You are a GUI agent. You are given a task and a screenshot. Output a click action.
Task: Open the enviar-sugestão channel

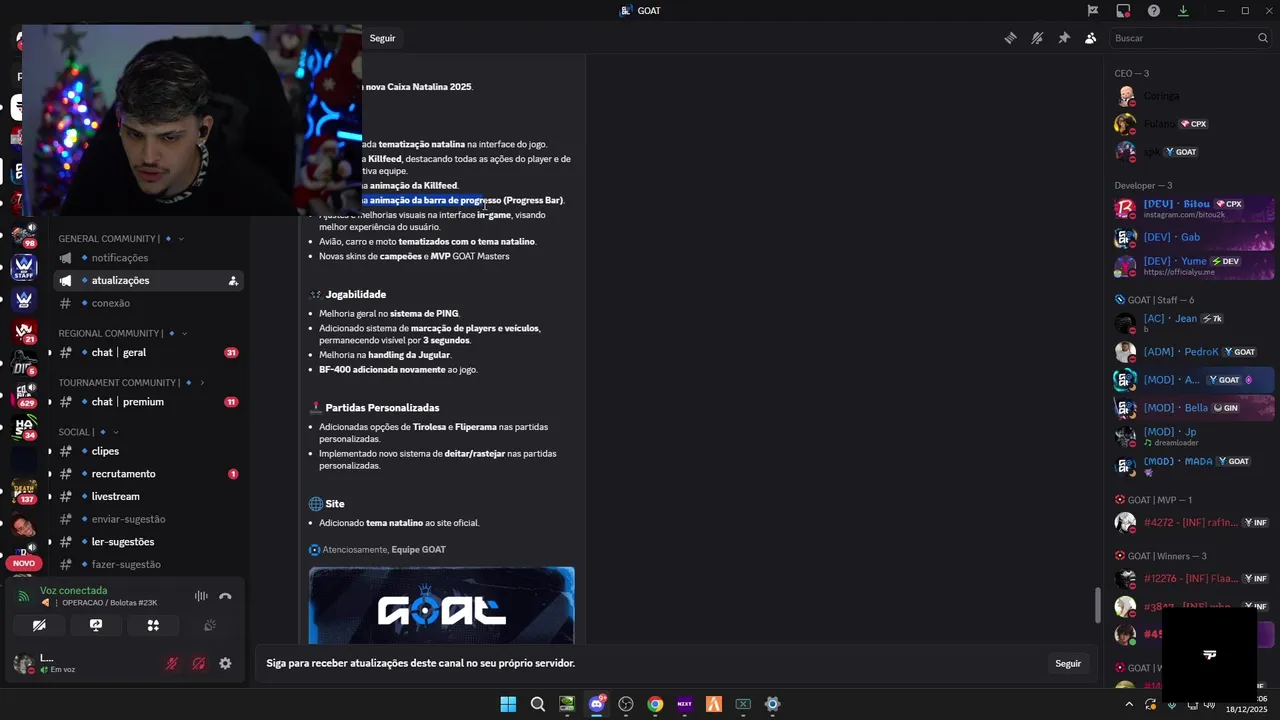point(149,519)
